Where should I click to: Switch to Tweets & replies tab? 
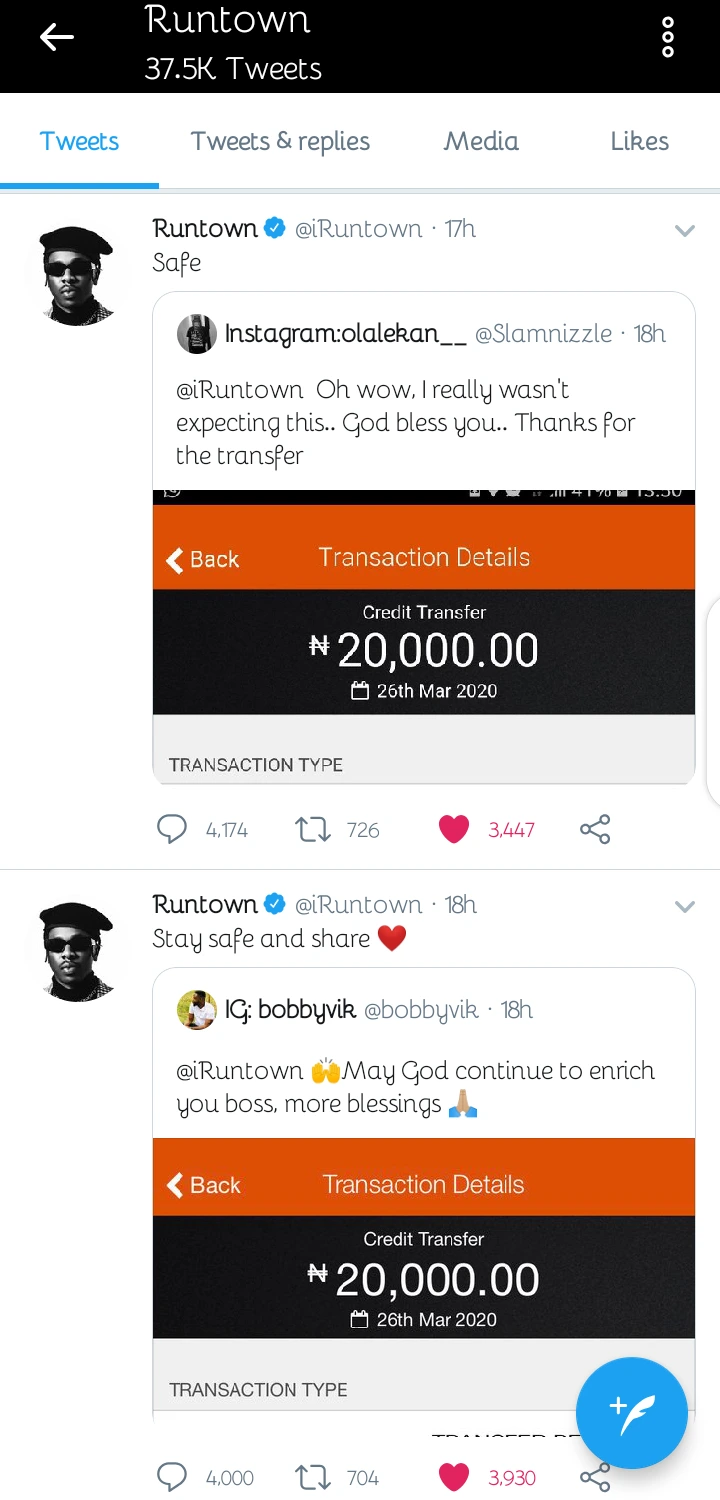click(x=280, y=142)
